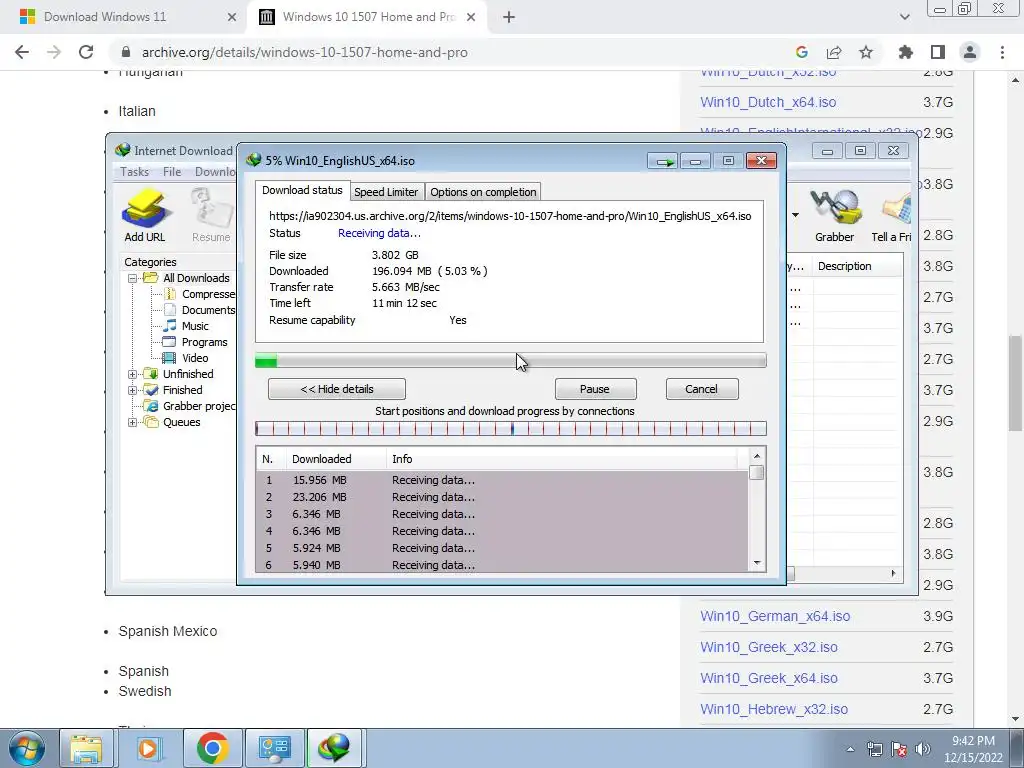Open the File menu in IDM

(x=172, y=172)
